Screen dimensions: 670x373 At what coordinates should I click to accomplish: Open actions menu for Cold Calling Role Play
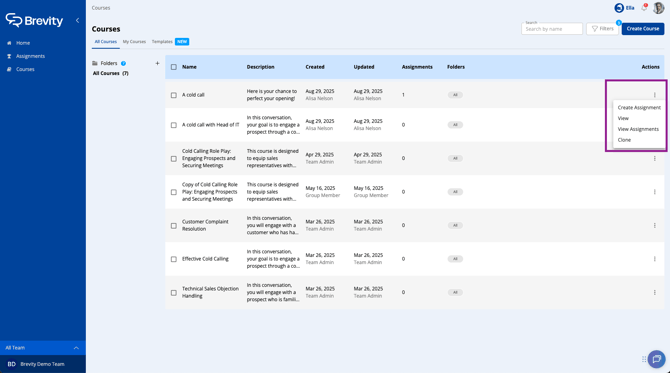point(654,159)
